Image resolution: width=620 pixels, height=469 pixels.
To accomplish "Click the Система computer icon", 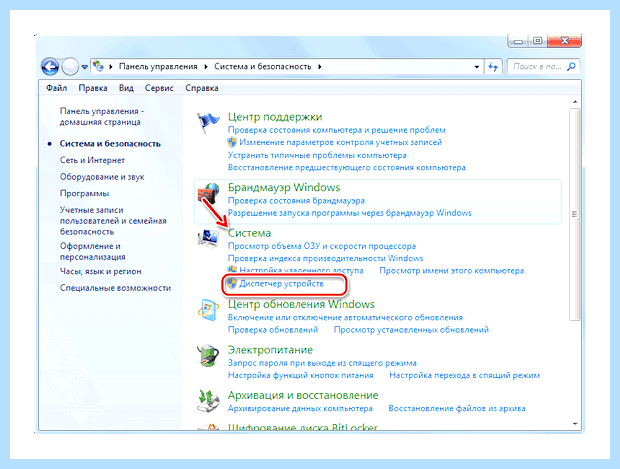I will click(x=208, y=238).
